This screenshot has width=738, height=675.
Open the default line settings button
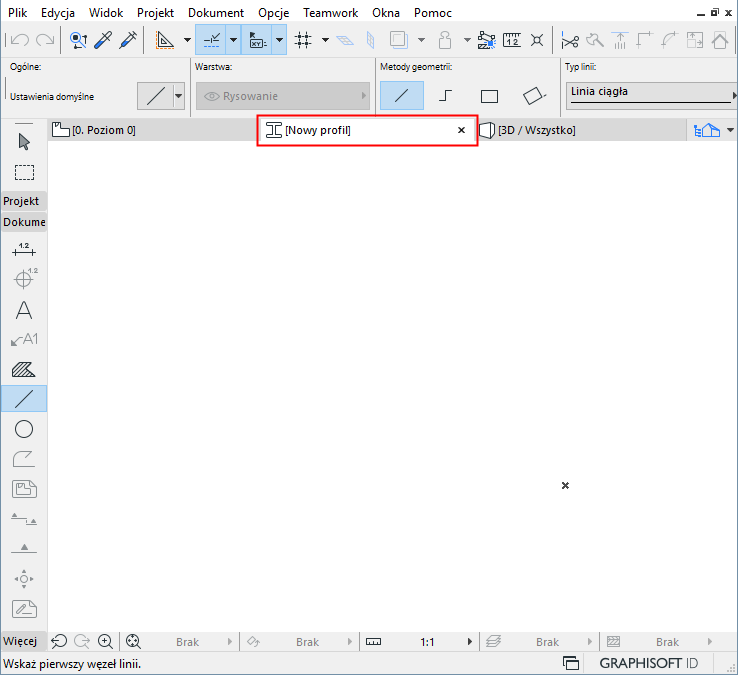156,96
